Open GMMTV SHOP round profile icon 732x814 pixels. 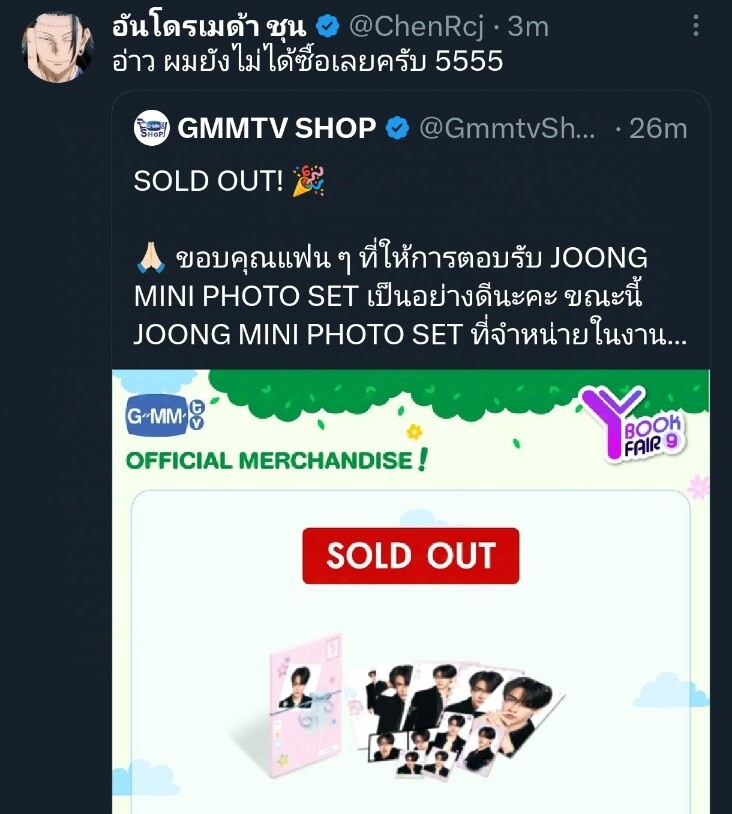tap(152, 128)
